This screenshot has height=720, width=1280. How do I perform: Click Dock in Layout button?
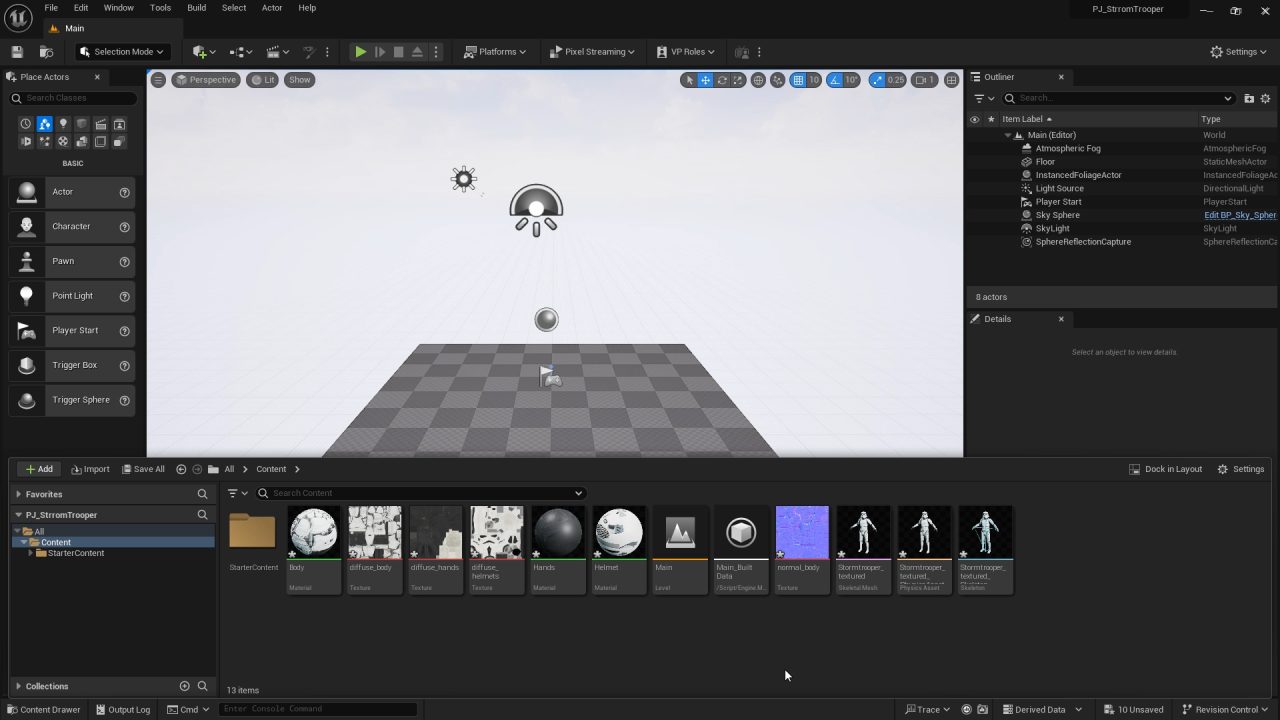(x=1165, y=469)
